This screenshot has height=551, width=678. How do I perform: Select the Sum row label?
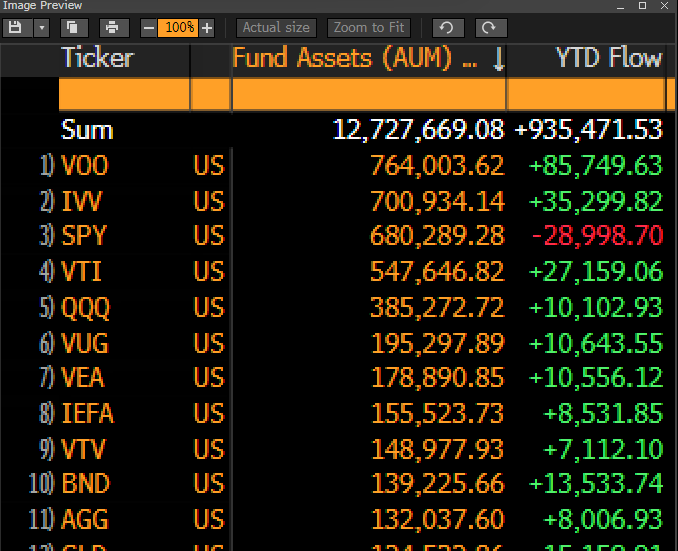87,130
